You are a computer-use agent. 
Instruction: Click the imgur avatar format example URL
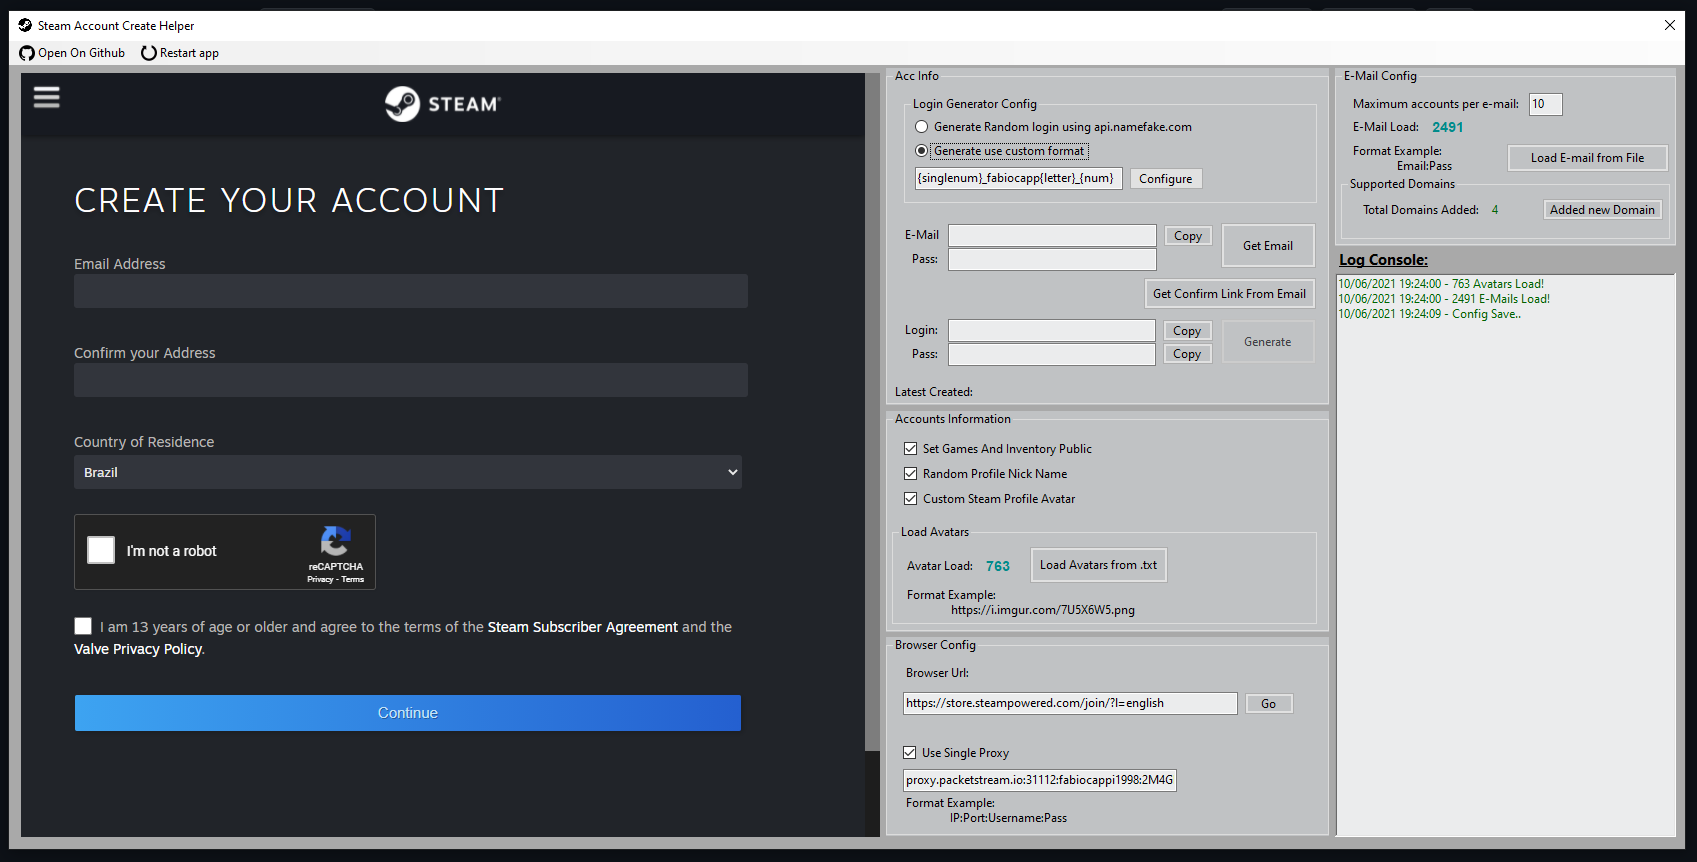coord(1043,610)
